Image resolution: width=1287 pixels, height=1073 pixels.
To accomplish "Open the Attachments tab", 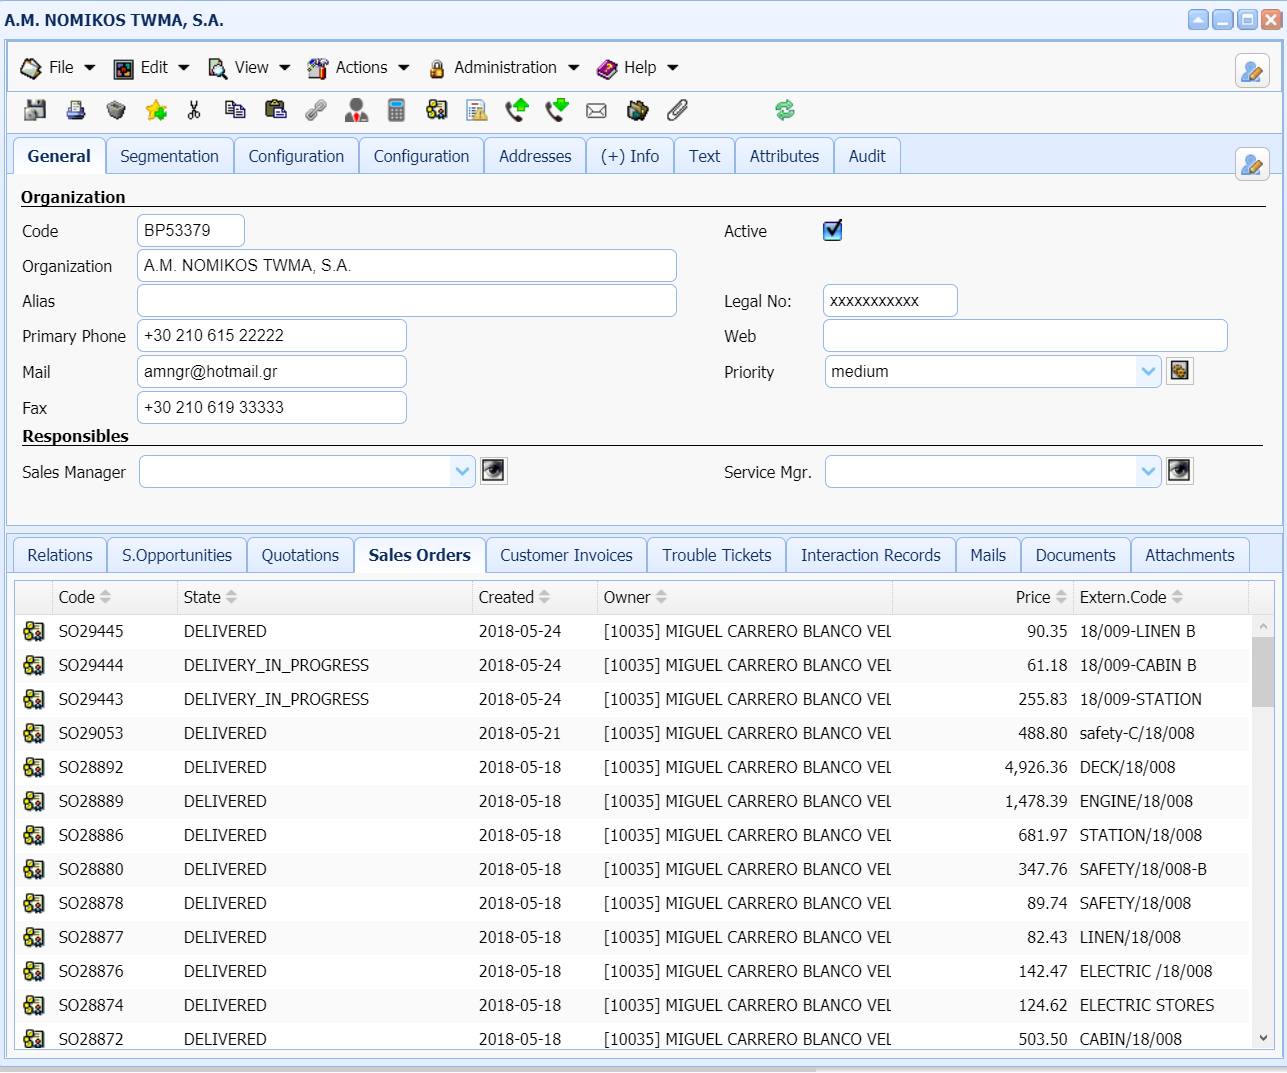I will pos(1190,555).
